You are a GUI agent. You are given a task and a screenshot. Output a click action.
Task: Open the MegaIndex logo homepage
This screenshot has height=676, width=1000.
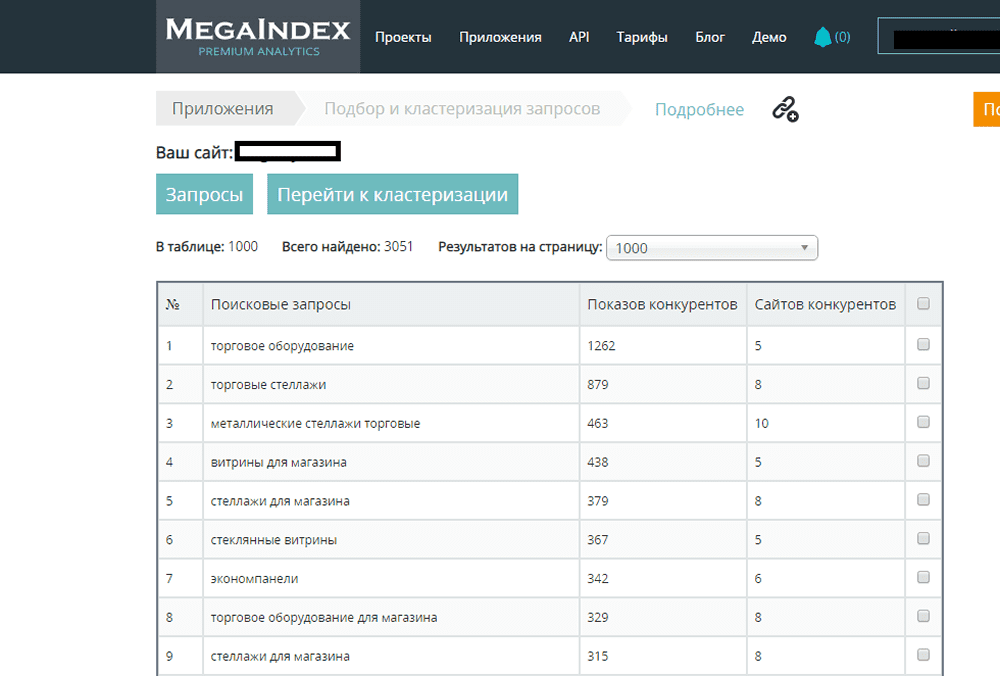[x=256, y=36]
